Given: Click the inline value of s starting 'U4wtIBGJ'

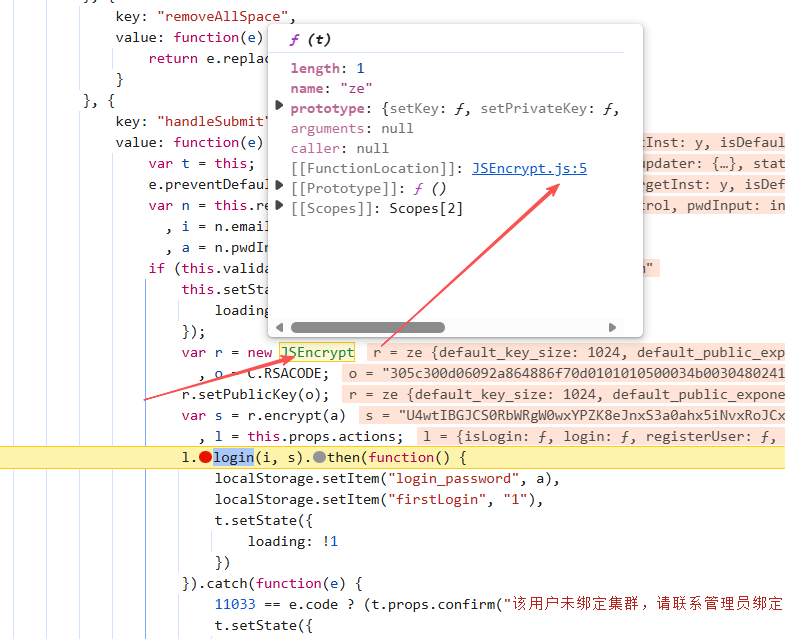Looking at the screenshot, I should pos(572,416).
